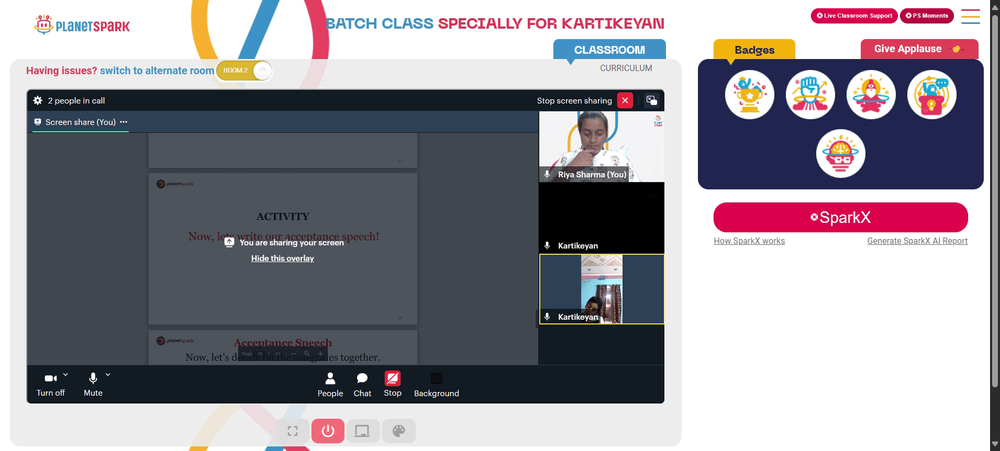
Task: Select Riya Sharma (You) video tile
Action: point(601,147)
